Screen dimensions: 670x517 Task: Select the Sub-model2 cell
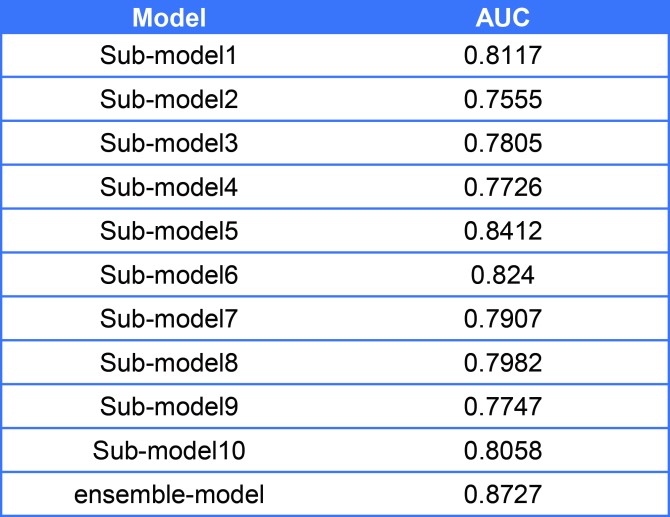(x=168, y=100)
